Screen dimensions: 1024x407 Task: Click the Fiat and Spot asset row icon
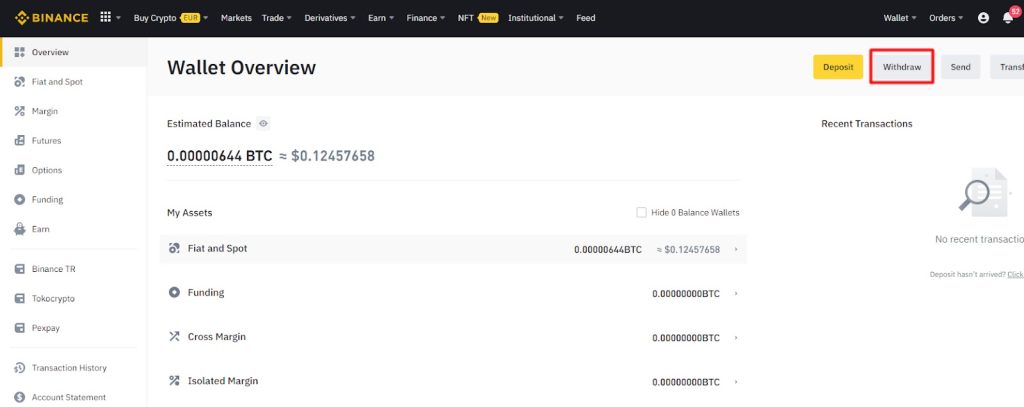[174, 248]
